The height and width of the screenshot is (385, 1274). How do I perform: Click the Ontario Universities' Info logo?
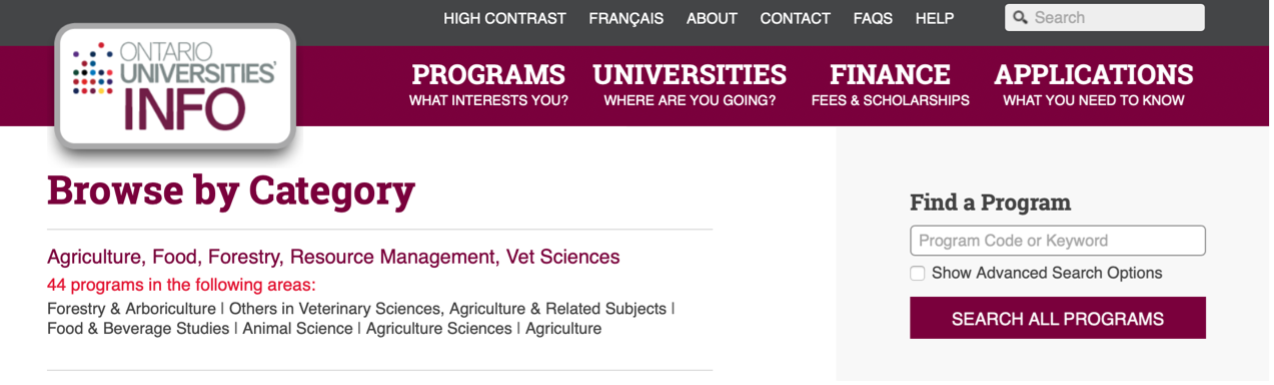176,86
